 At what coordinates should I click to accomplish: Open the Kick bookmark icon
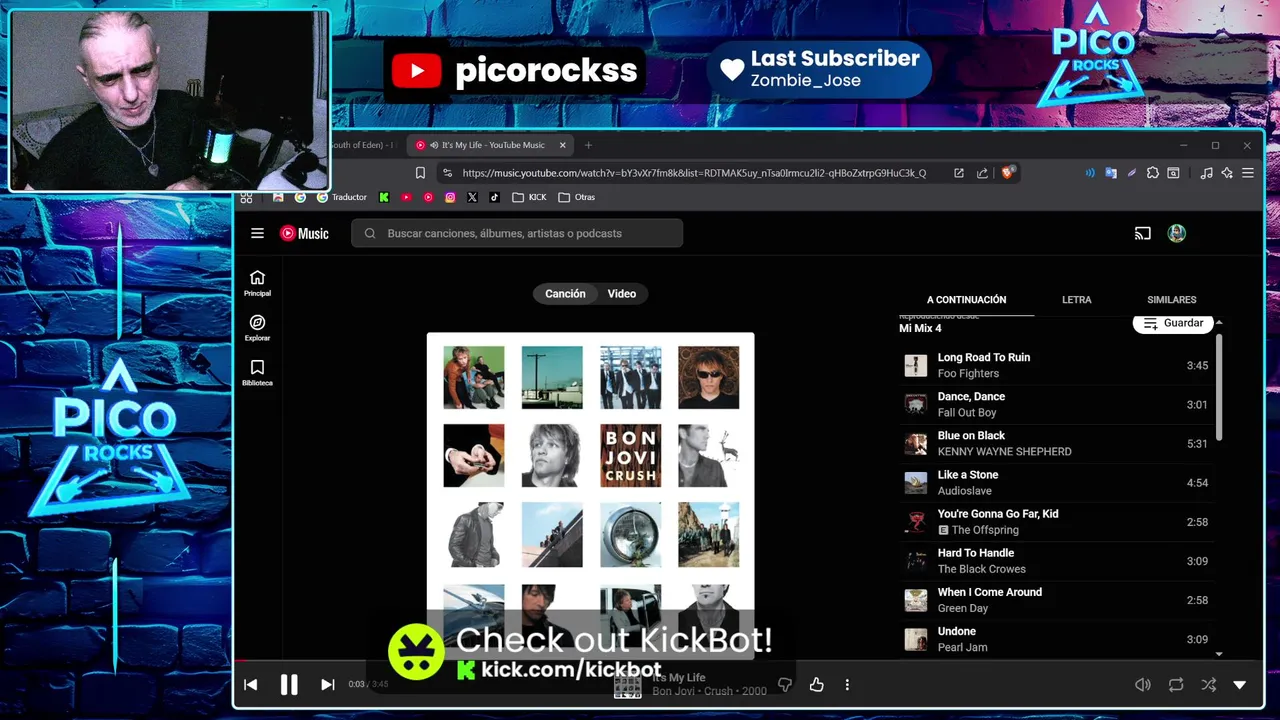pos(384,197)
